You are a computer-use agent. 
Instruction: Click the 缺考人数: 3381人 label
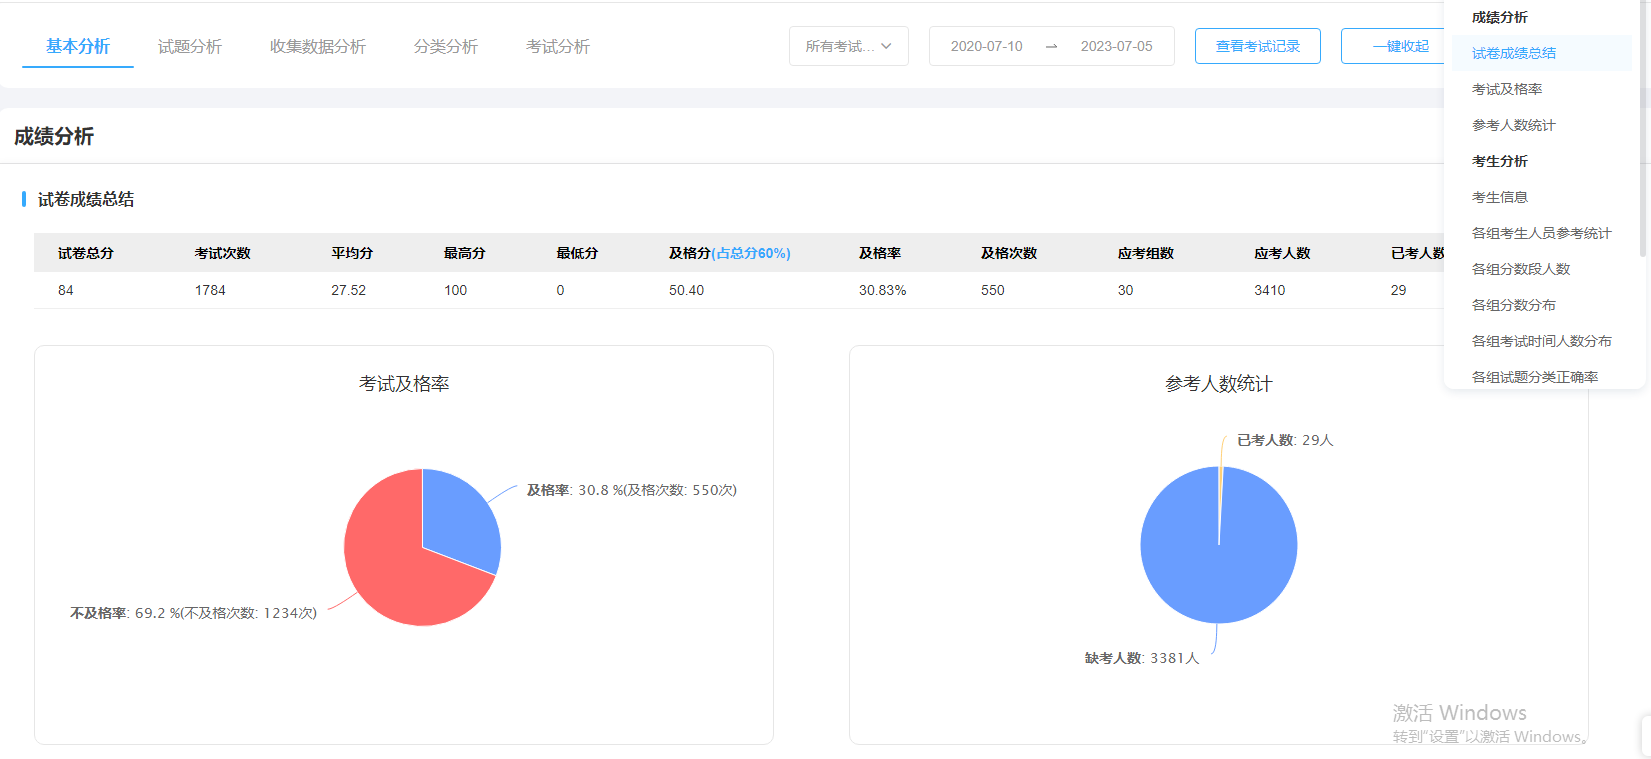1142,658
